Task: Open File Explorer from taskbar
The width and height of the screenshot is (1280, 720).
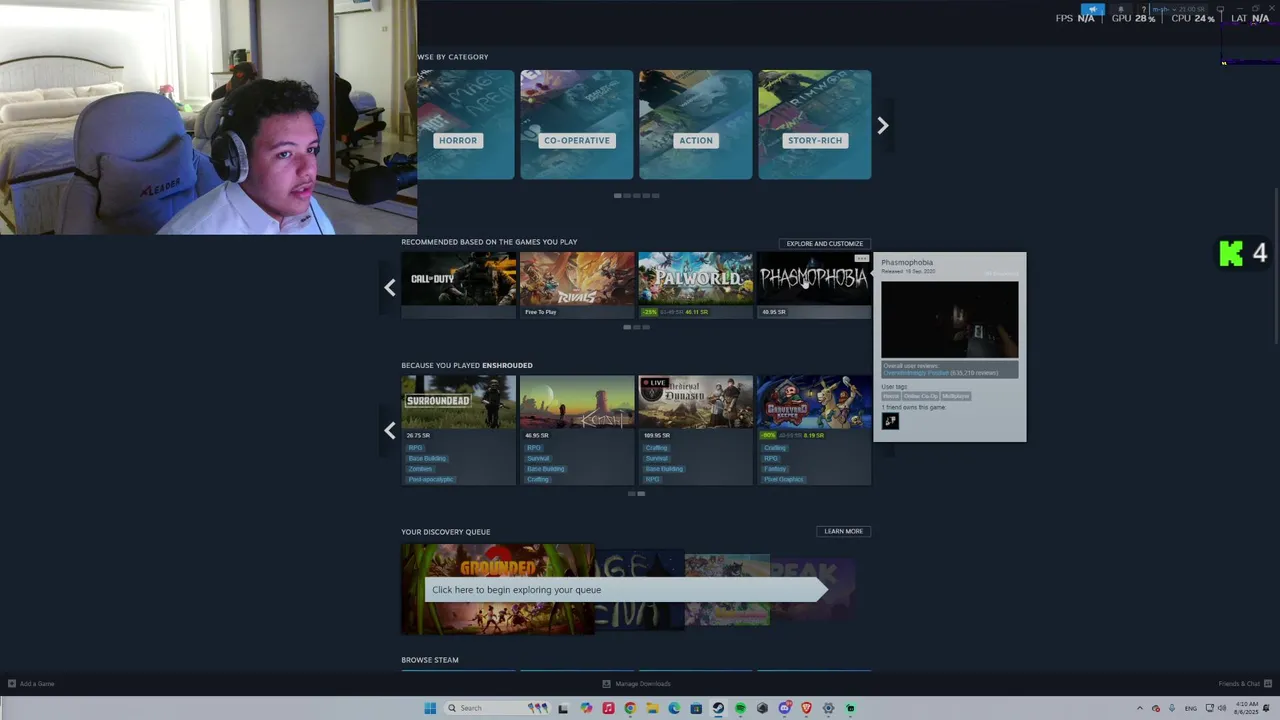Action: click(652, 708)
